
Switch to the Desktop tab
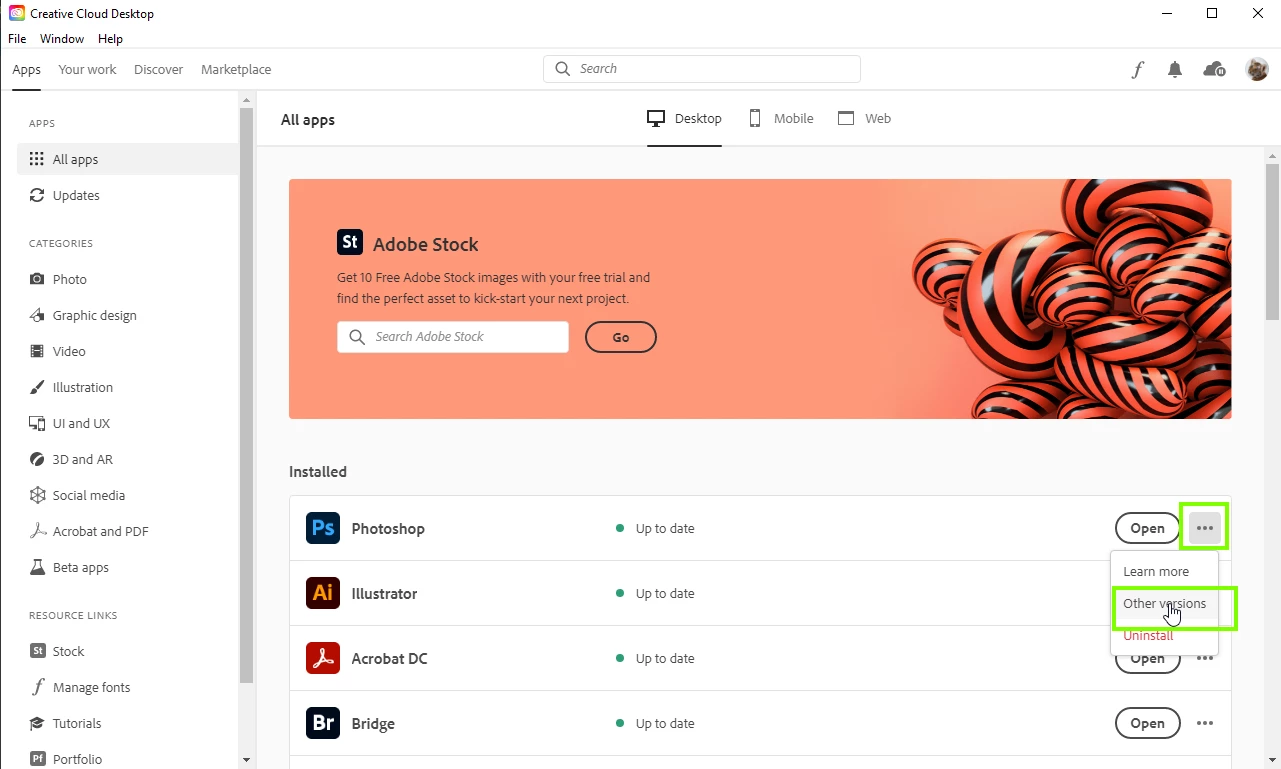click(684, 119)
